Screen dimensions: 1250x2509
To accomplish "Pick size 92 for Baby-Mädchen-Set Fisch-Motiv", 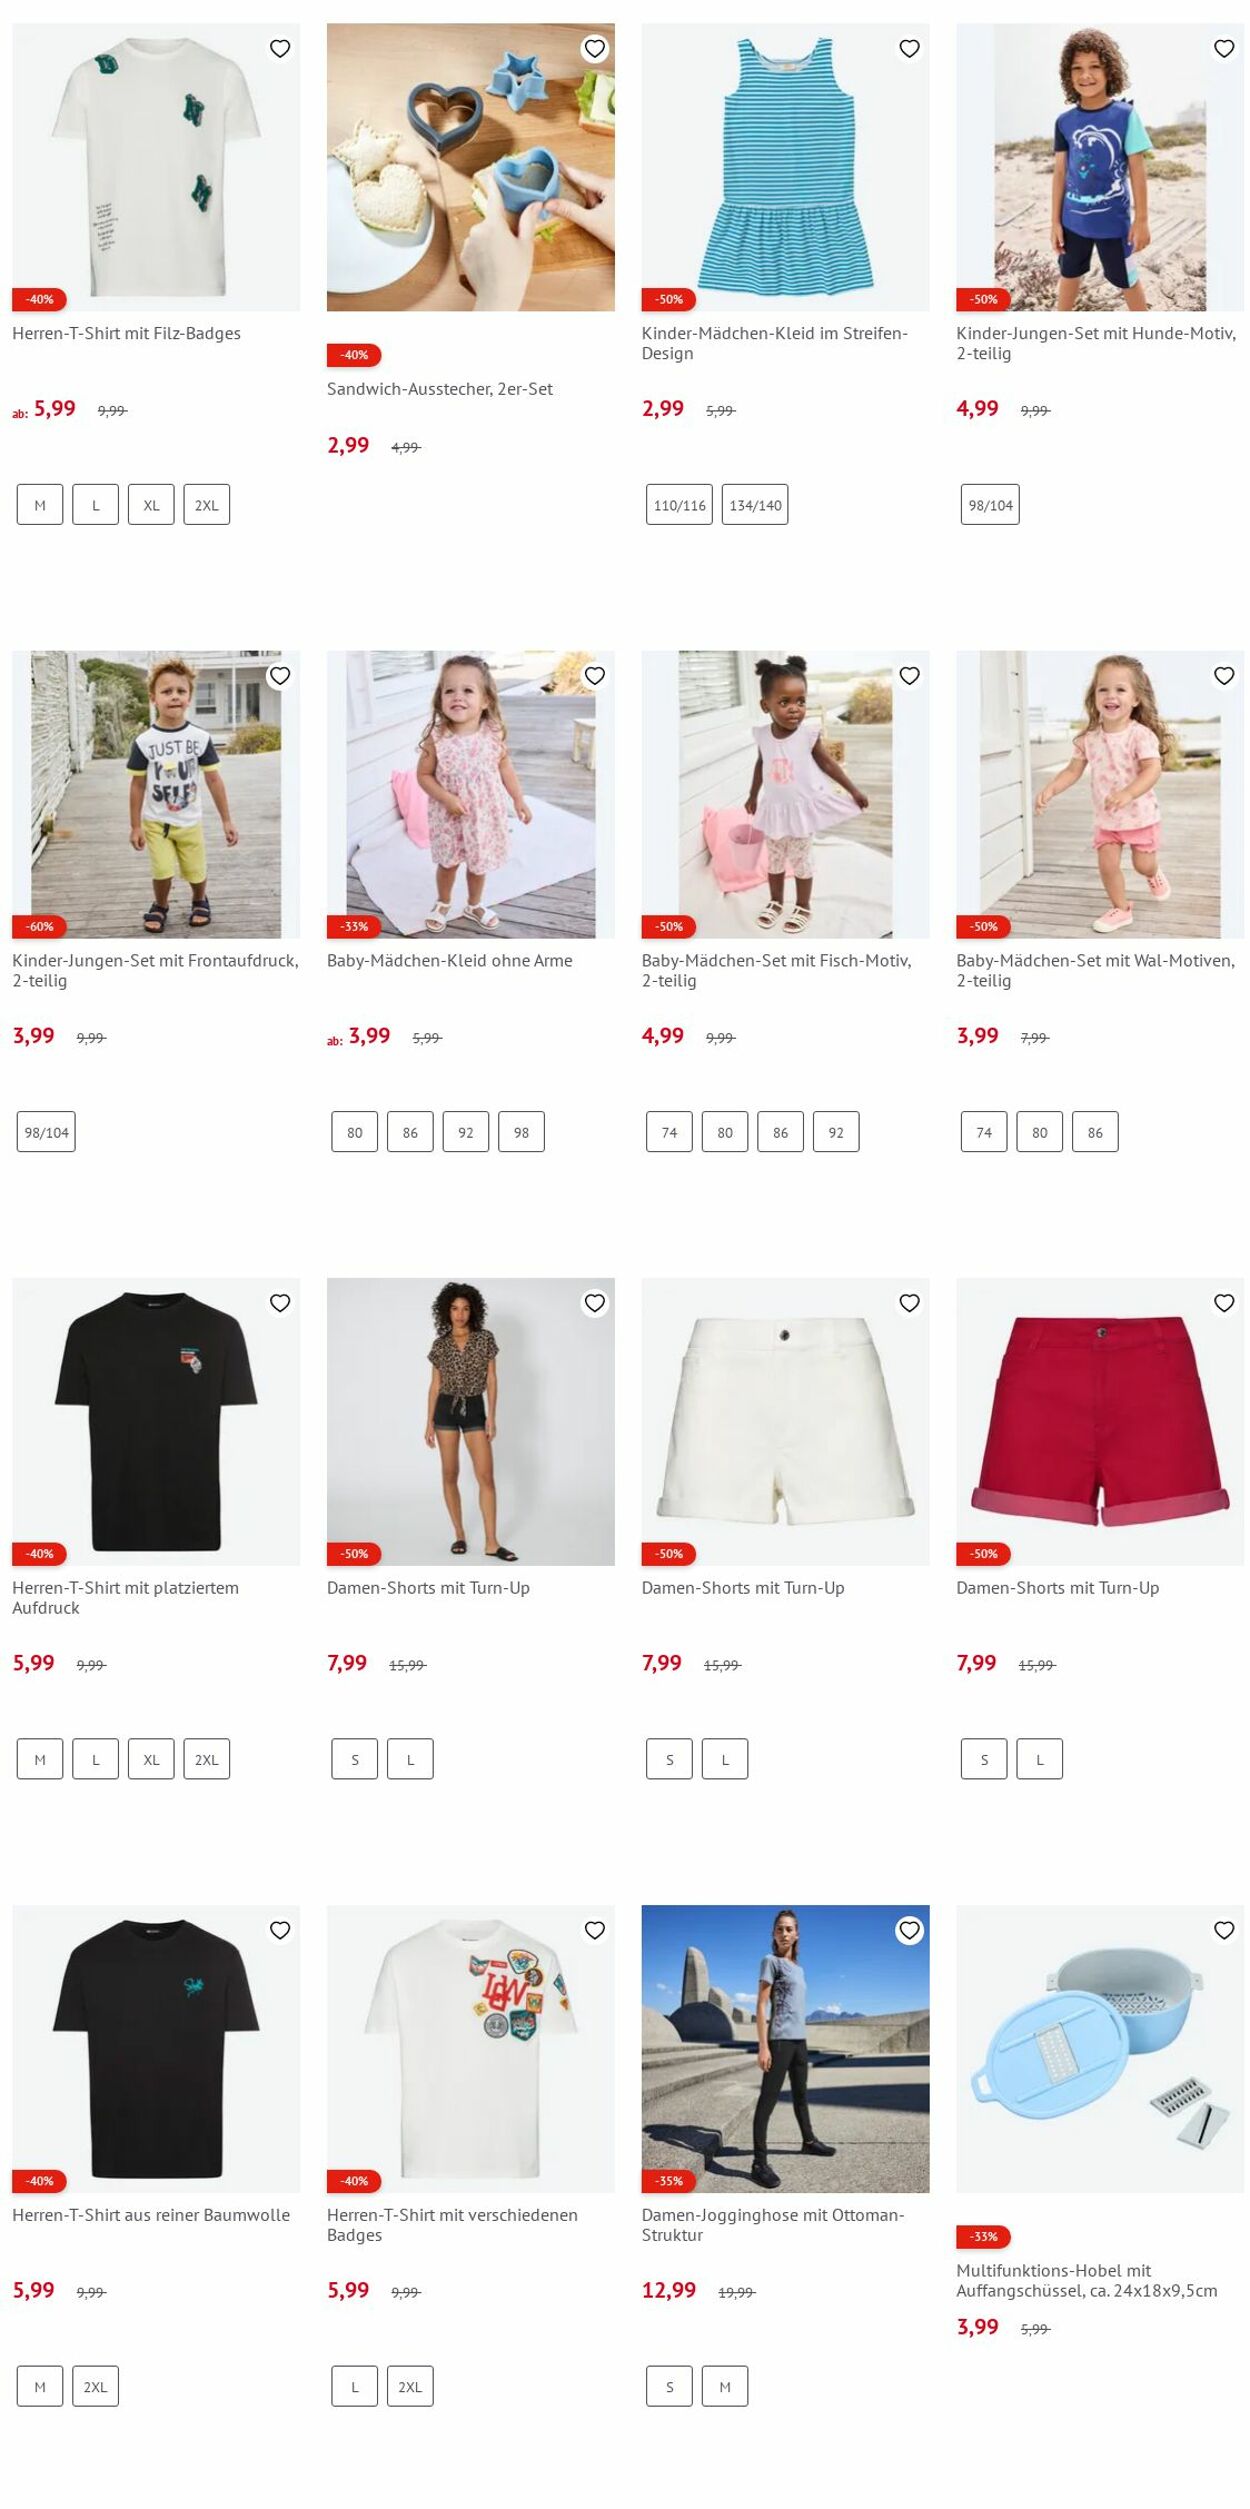I will [836, 1132].
